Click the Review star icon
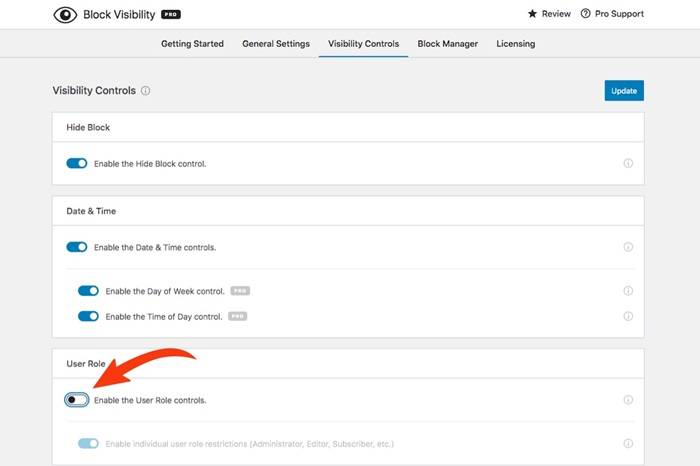Screen dimensions: 700x466 532,13
